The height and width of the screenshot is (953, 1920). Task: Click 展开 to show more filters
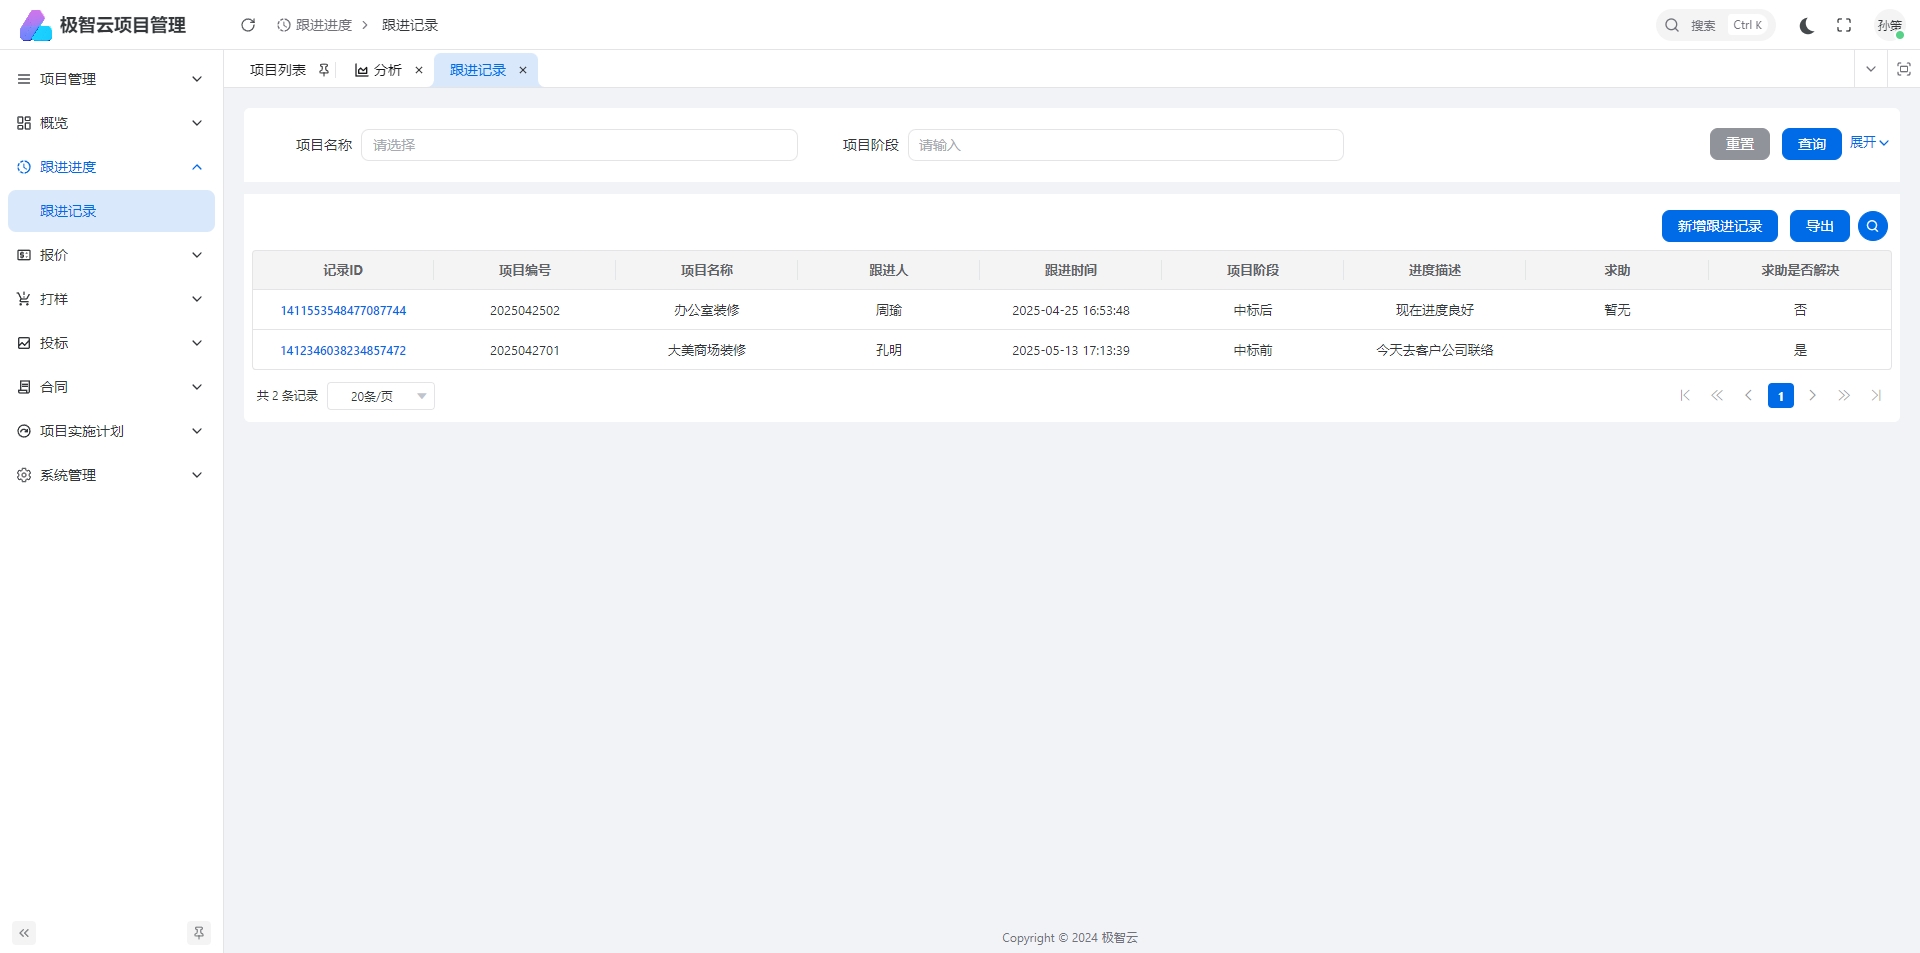coord(1868,143)
